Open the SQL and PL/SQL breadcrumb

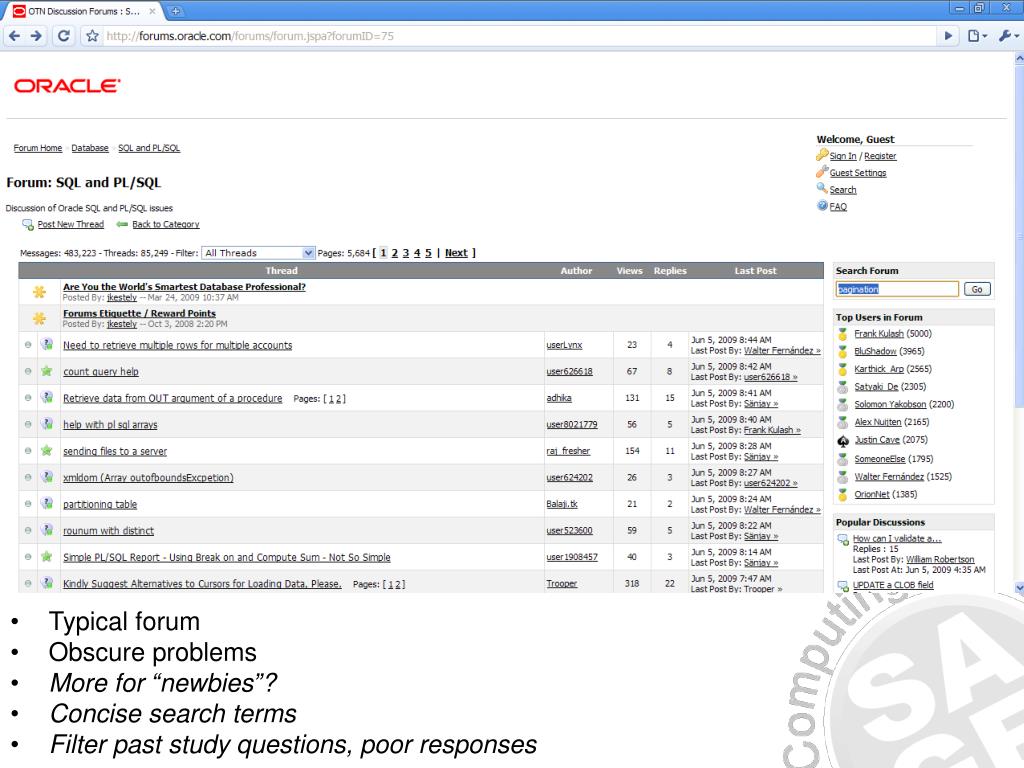[149, 148]
